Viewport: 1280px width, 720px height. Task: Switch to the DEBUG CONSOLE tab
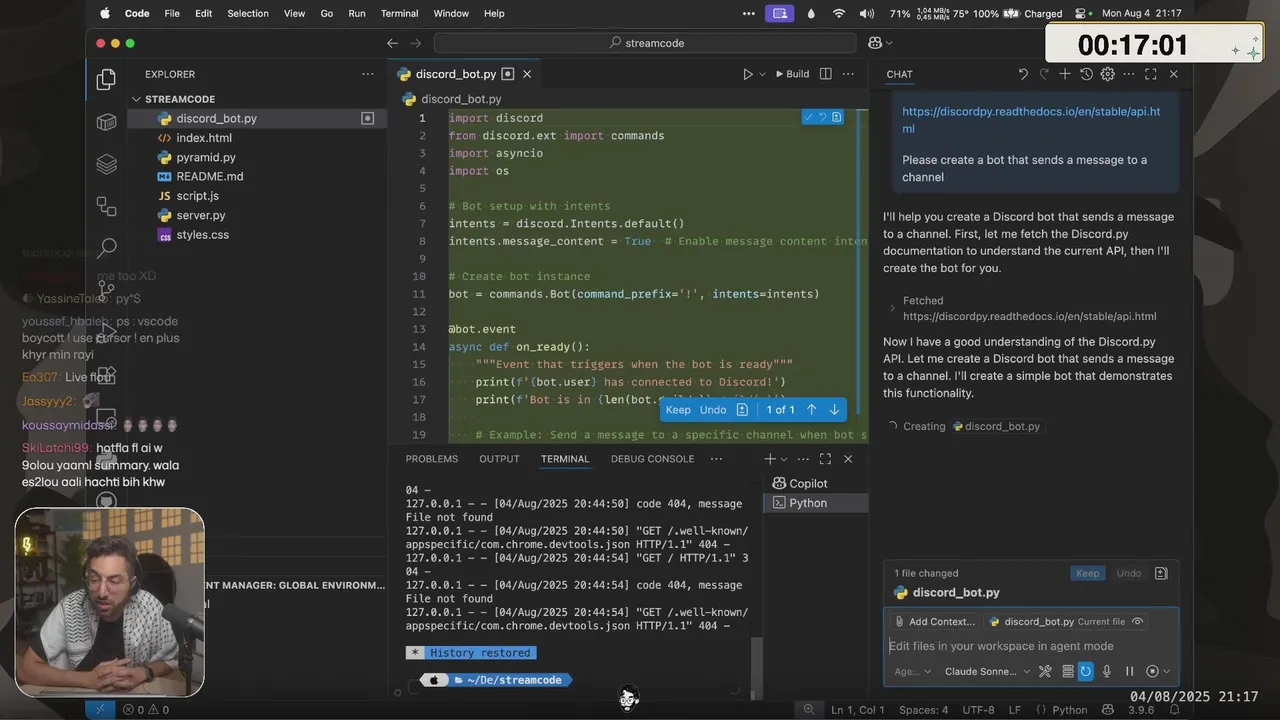[x=652, y=459]
